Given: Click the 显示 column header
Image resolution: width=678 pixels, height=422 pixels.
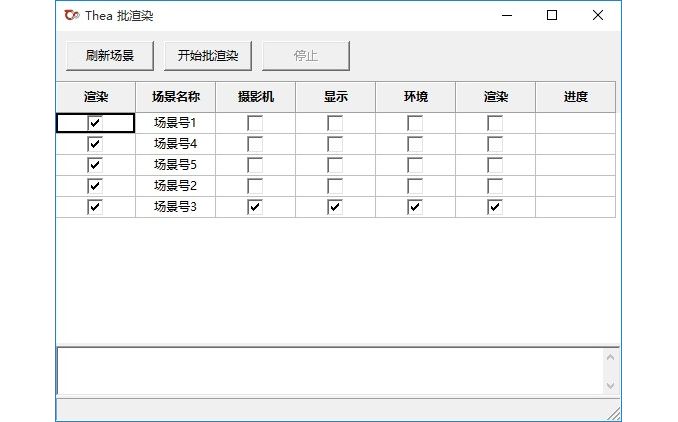Looking at the screenshot, I should (x=336, y=97).
